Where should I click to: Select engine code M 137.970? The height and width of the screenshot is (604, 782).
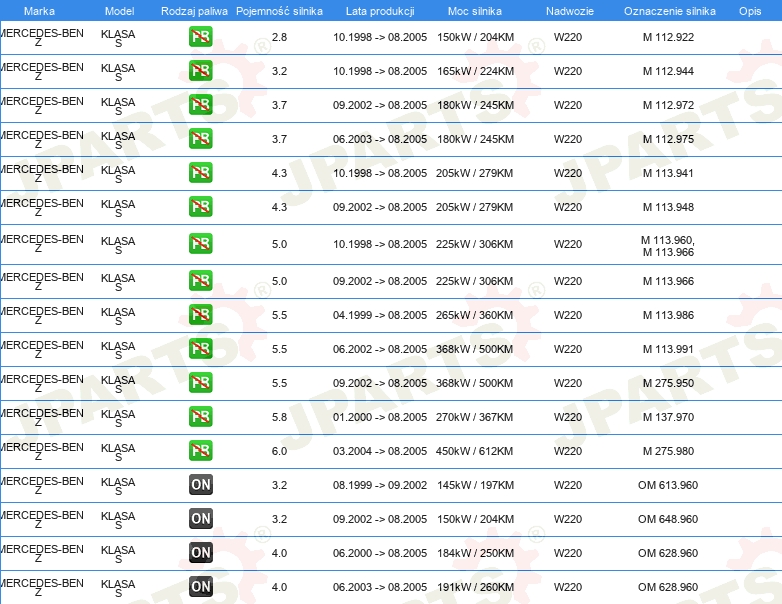668,416
